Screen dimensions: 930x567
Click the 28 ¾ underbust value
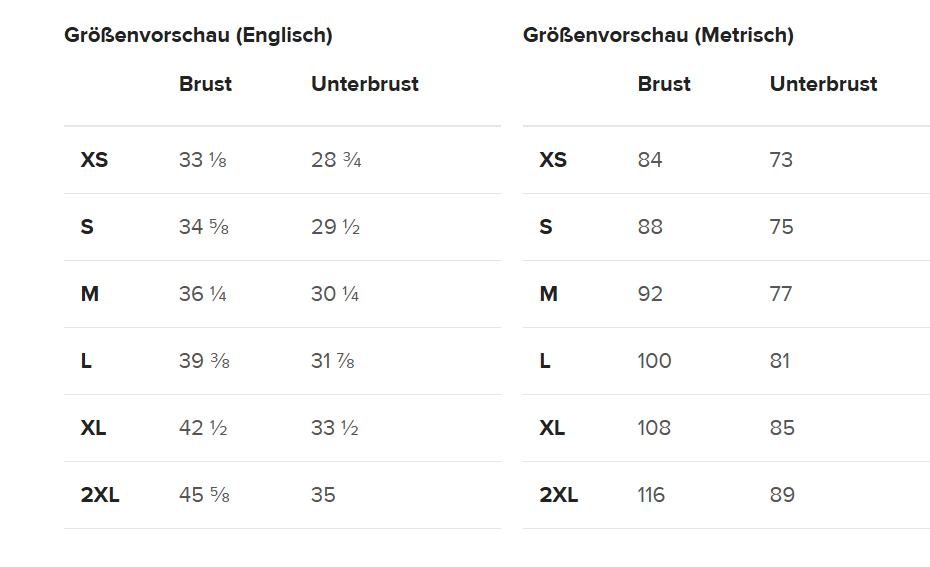[336, 160]
